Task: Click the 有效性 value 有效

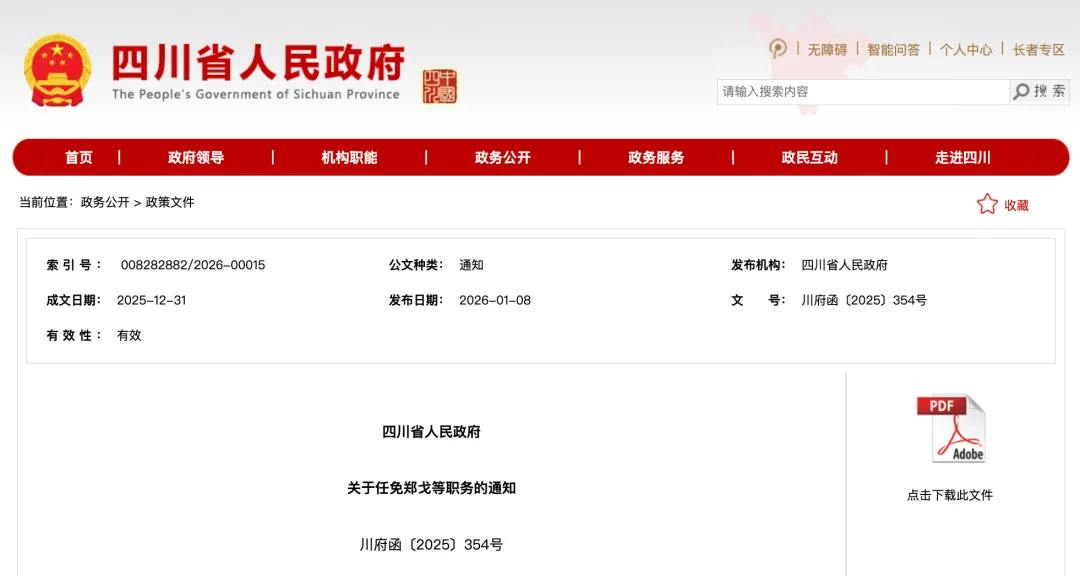Action: (129, 335)
